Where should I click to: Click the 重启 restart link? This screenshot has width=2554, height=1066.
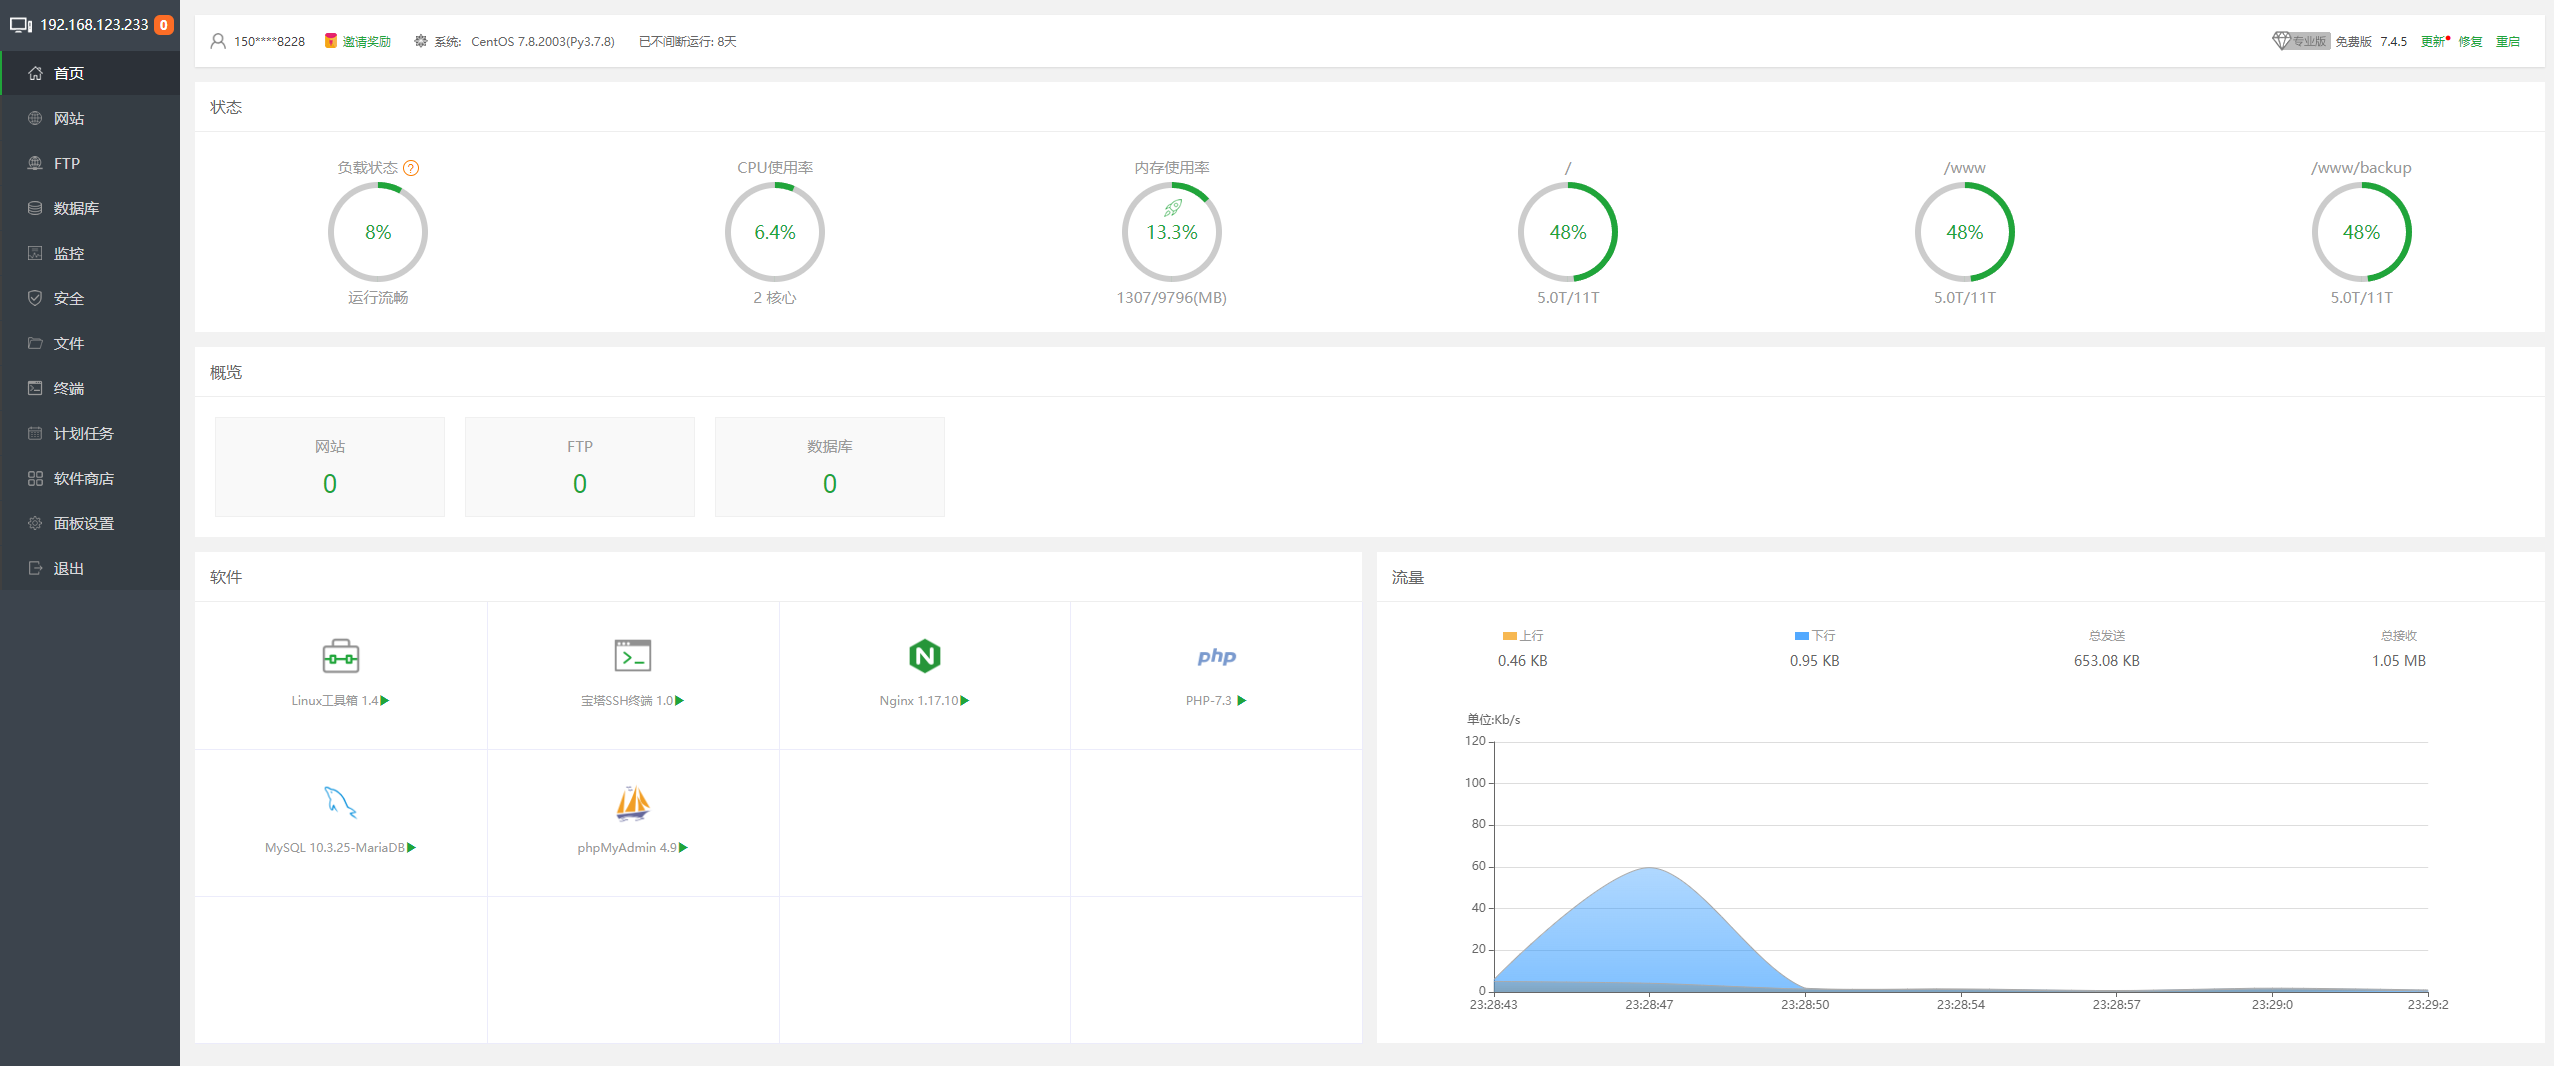[x=2507, y=42]
